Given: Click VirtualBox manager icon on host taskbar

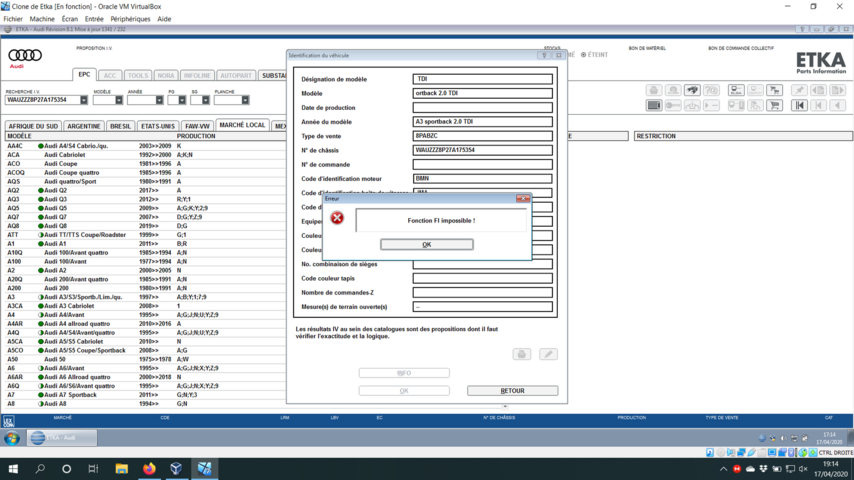Looking at the screenshot, I should click(x=176, y=469).
